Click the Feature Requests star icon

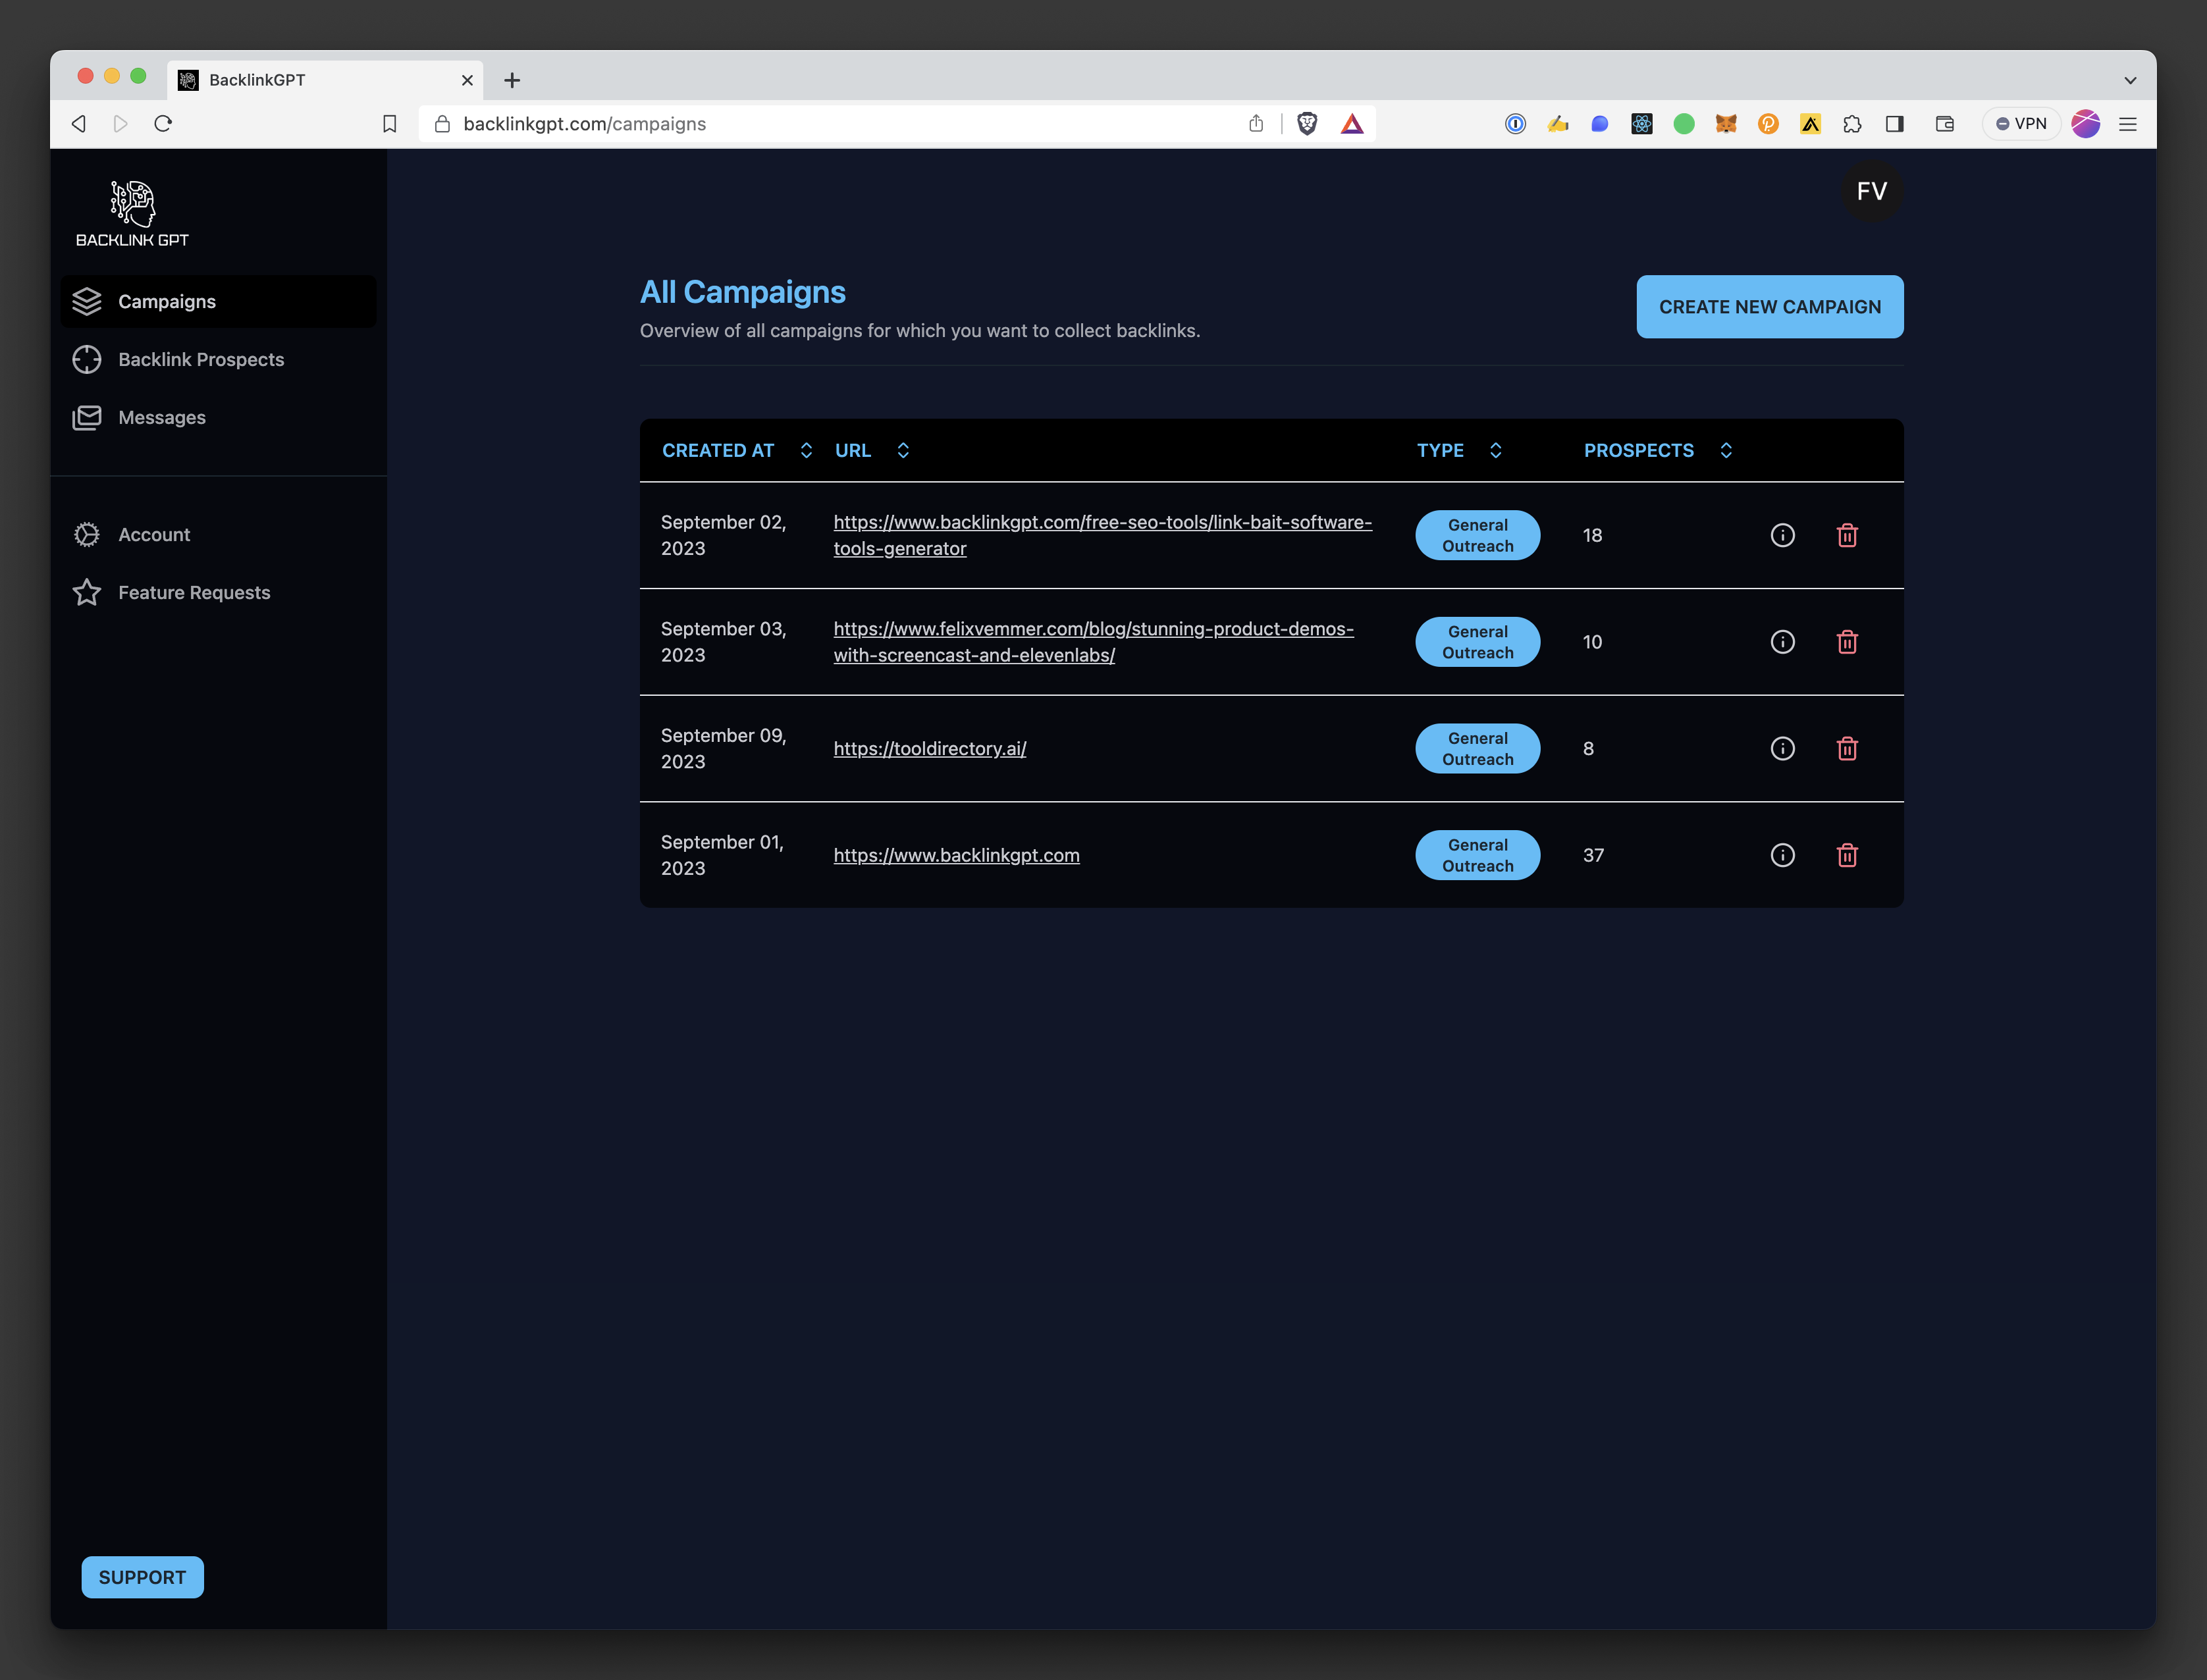[87, 592]
